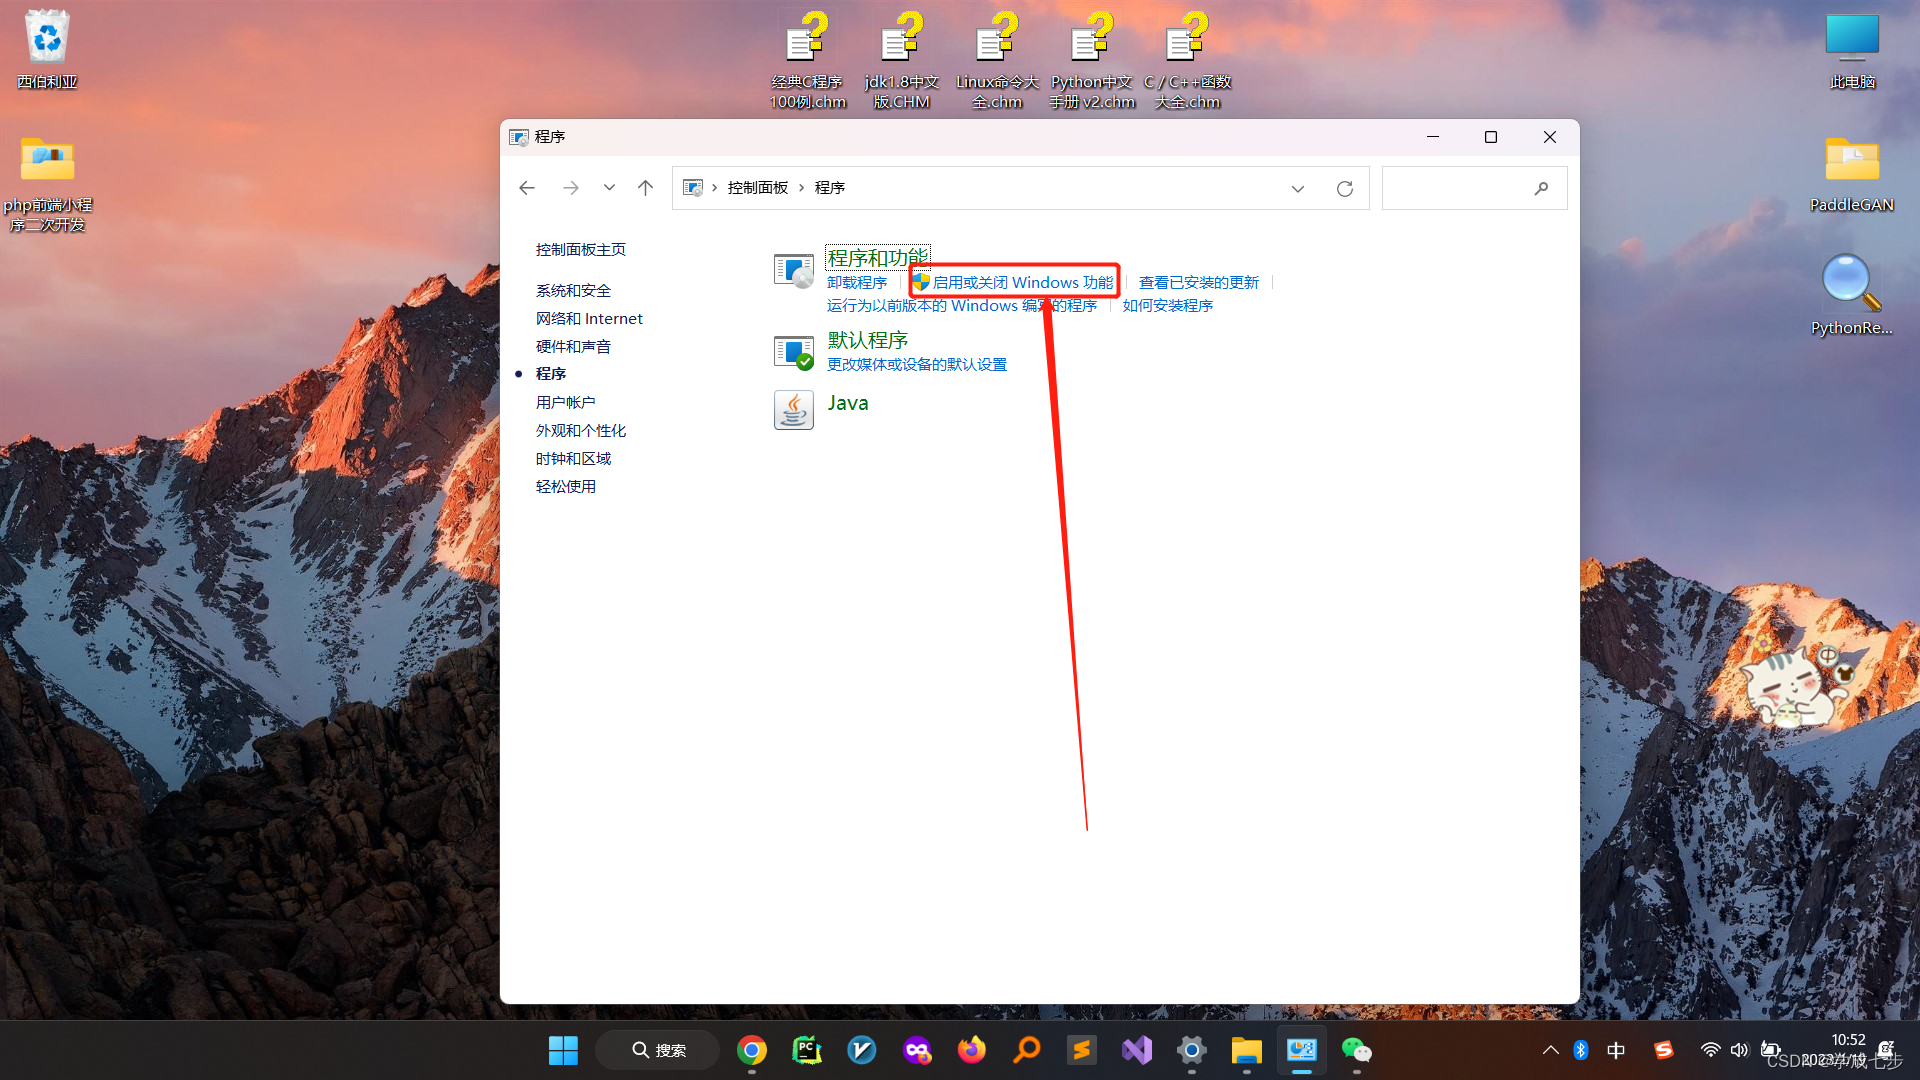Click the Programs and Features icon

click(793, 271)
